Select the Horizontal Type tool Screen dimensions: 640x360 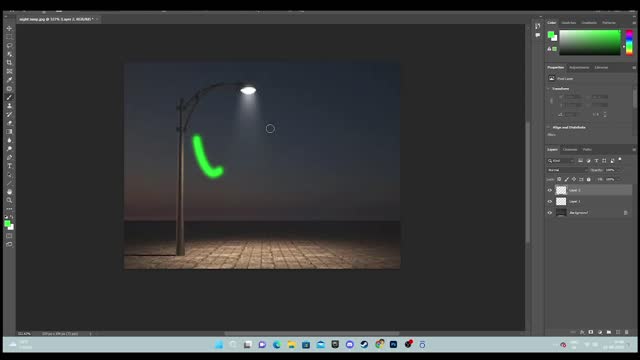[9, 166]
